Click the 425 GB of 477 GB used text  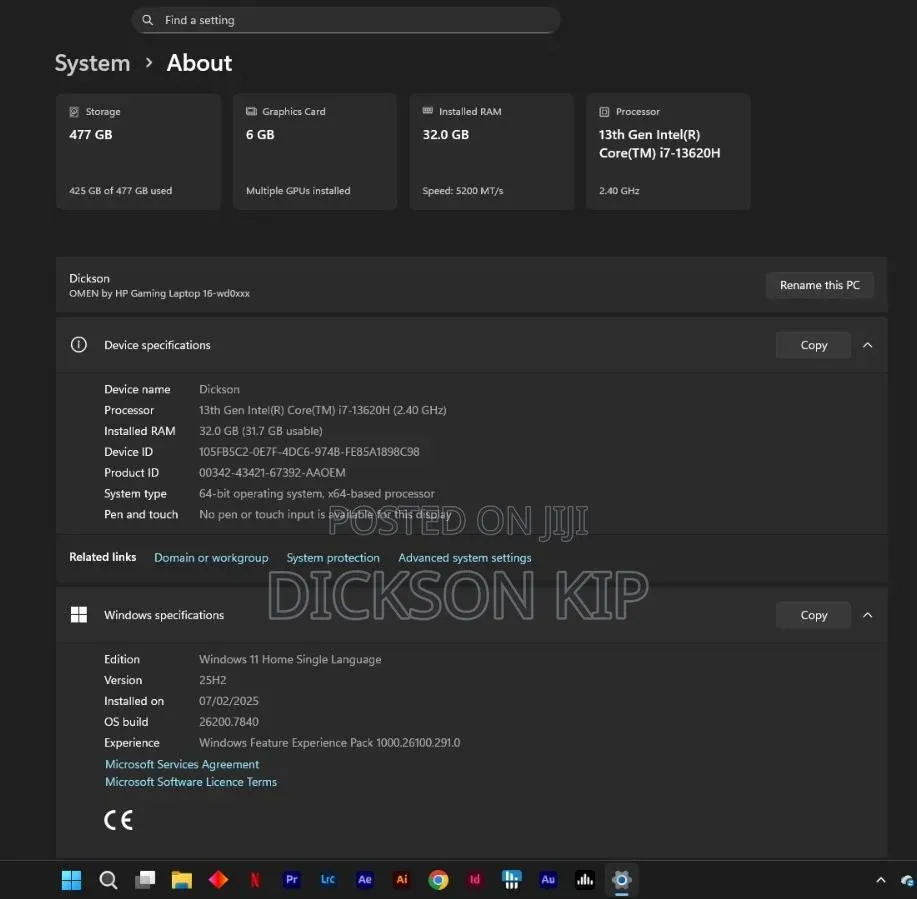click(120, 191)
